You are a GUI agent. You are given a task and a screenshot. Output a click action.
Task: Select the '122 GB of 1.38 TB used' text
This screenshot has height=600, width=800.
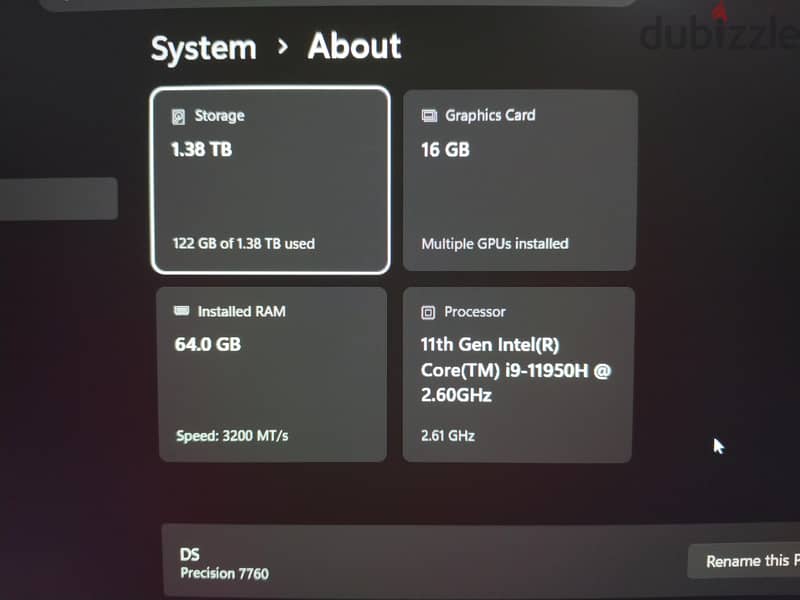243,243
